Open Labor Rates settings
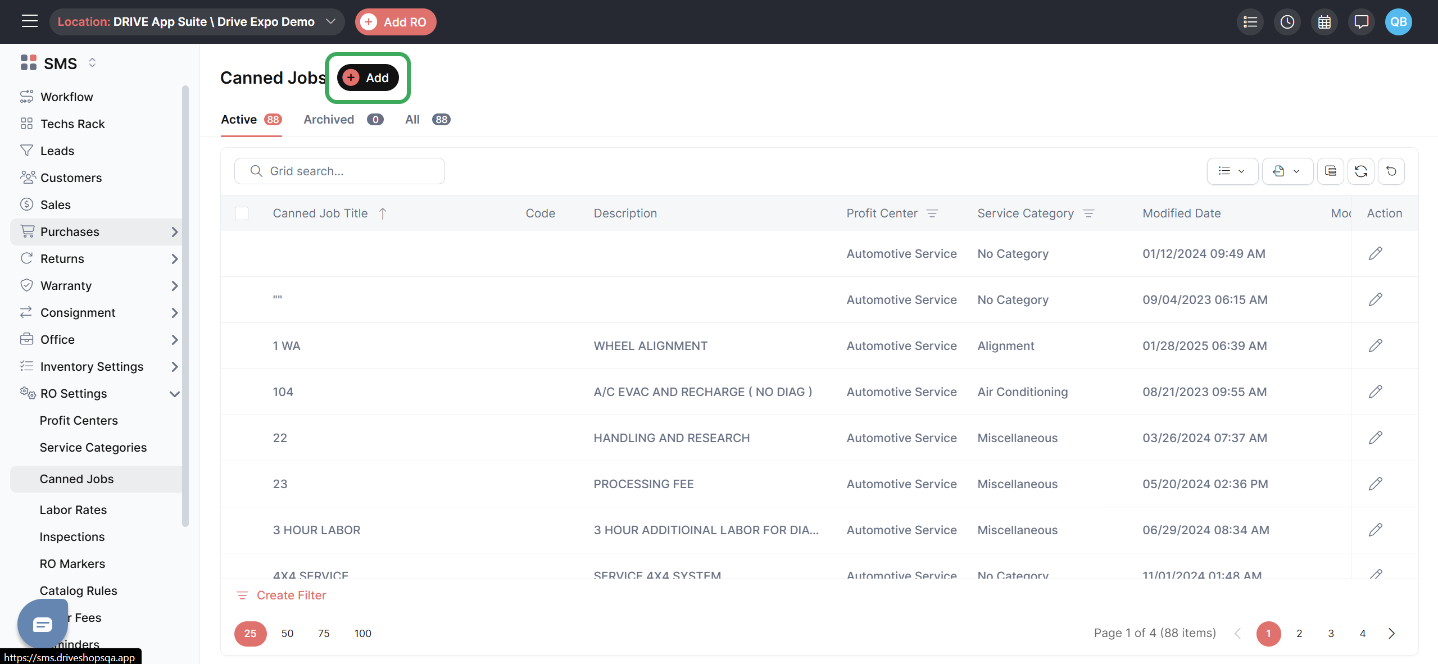The height and width of the screenshot is (664, 1438). pos(73,510)
